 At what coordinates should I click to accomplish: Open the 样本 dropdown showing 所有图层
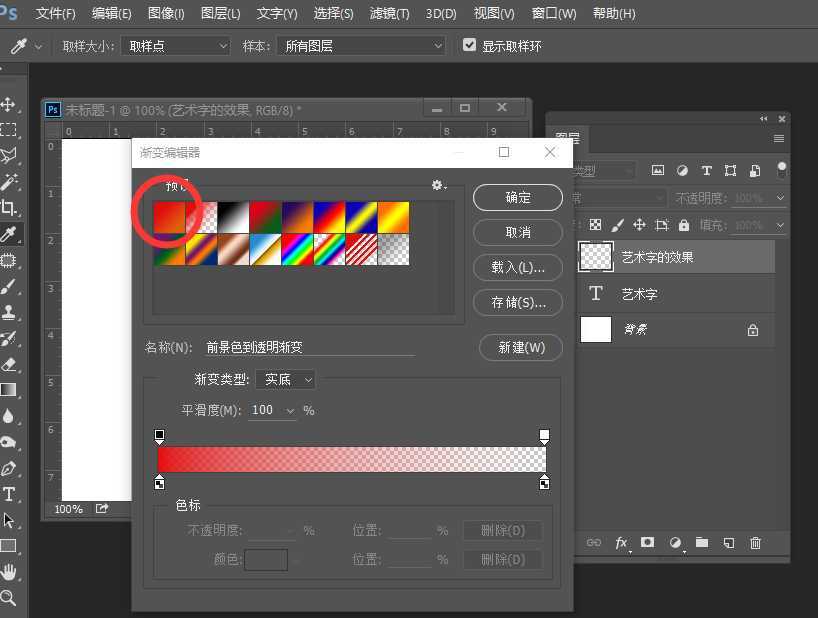360,46
